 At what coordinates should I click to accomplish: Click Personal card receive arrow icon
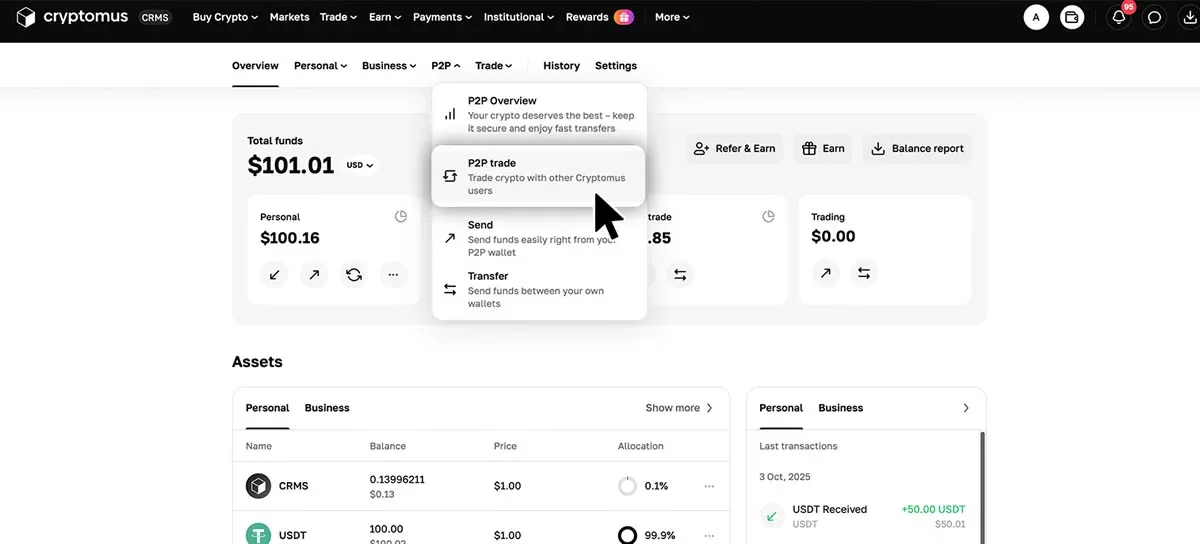coord(274,274)
